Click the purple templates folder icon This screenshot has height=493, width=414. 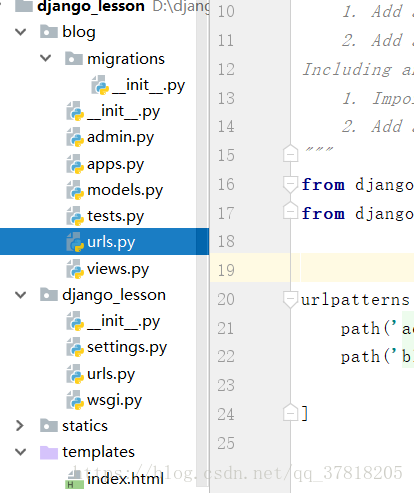49,452
